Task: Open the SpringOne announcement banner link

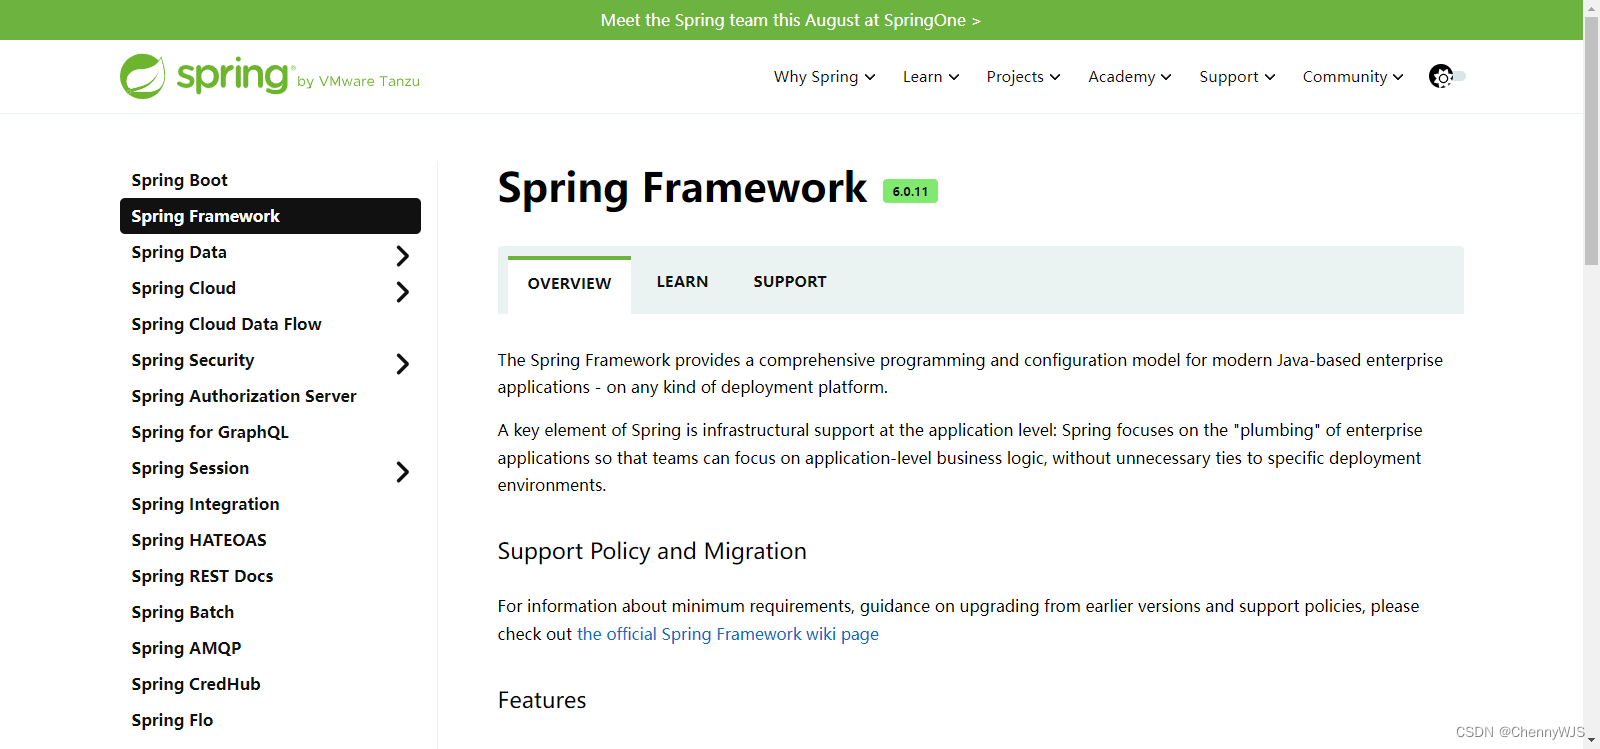Action: pos(790,20)
